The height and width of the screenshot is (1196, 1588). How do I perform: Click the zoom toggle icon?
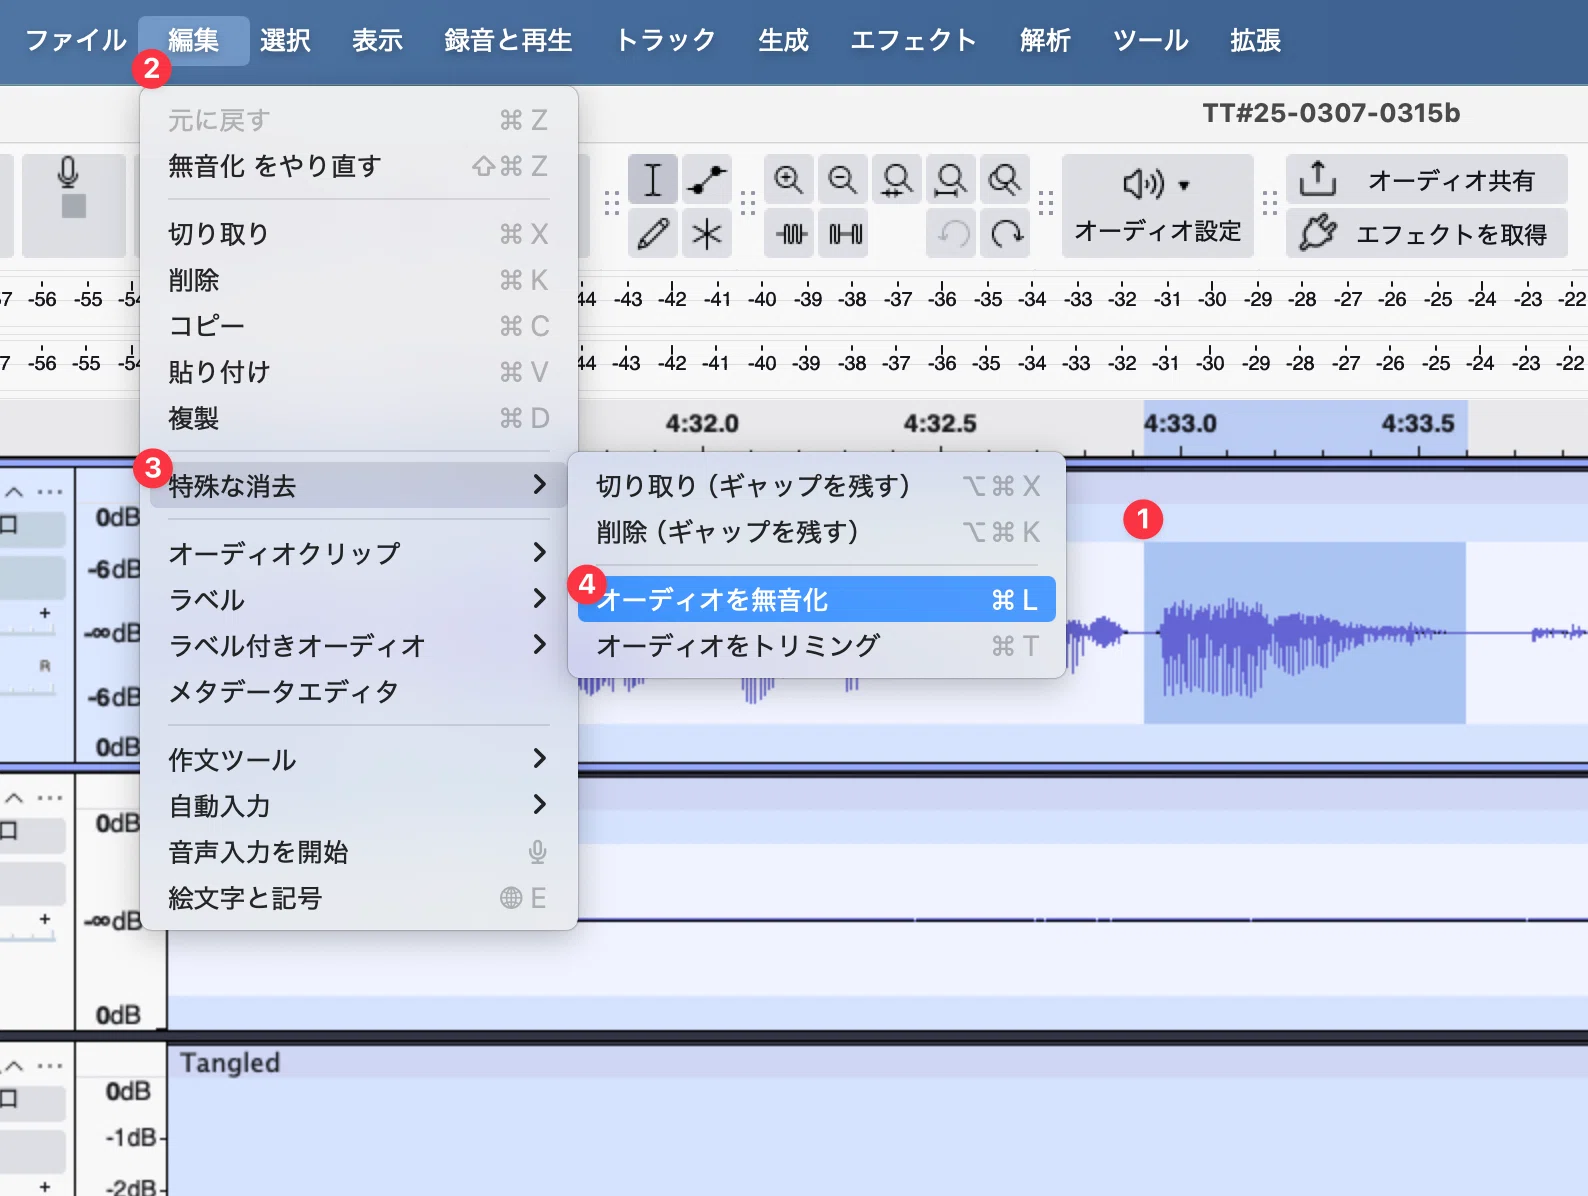click(x=1005, y=180)
